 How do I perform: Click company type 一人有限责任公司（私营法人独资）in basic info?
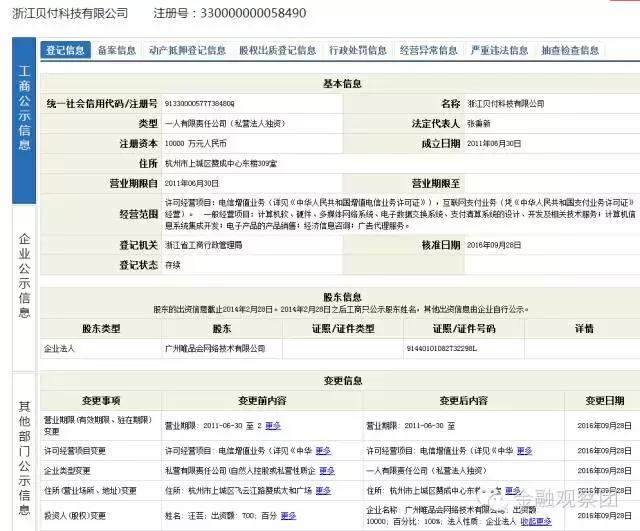point(225,124)
